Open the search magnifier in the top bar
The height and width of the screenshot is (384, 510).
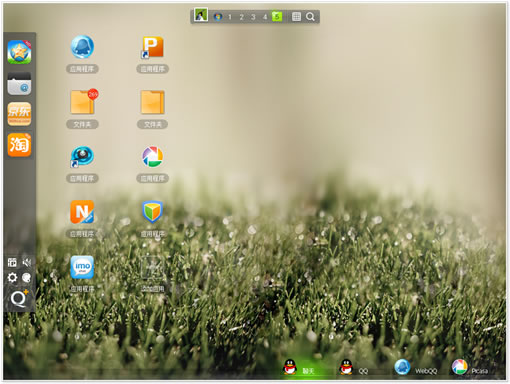tap(310, 17)
